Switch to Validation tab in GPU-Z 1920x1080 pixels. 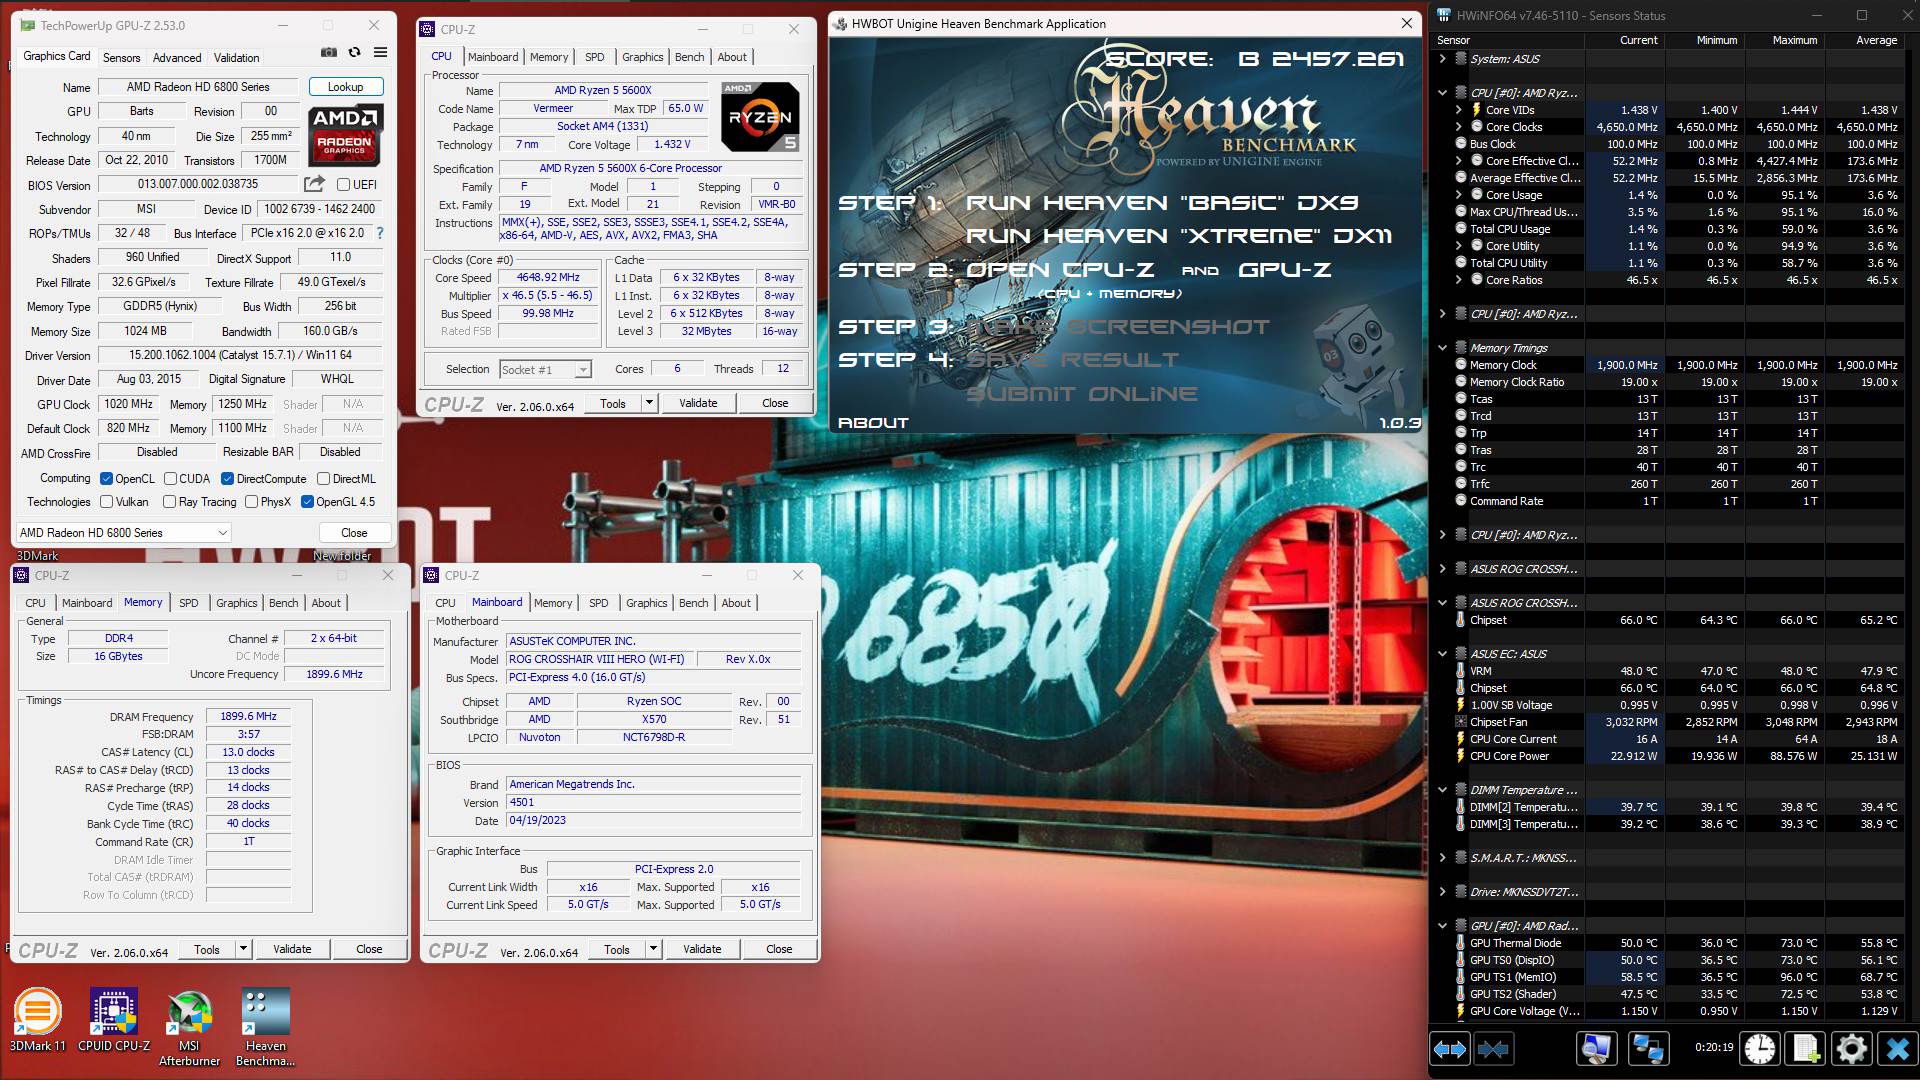(237, 57)
